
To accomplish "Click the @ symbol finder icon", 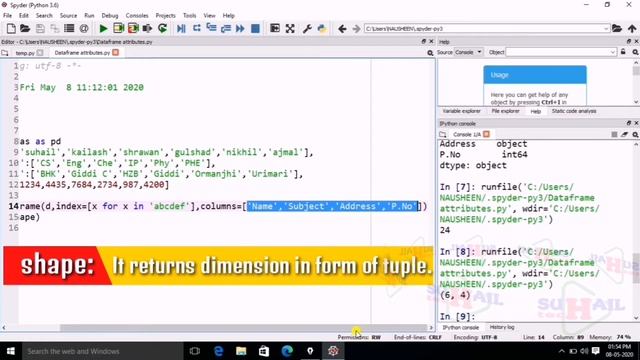I will (x=84, y=29).
